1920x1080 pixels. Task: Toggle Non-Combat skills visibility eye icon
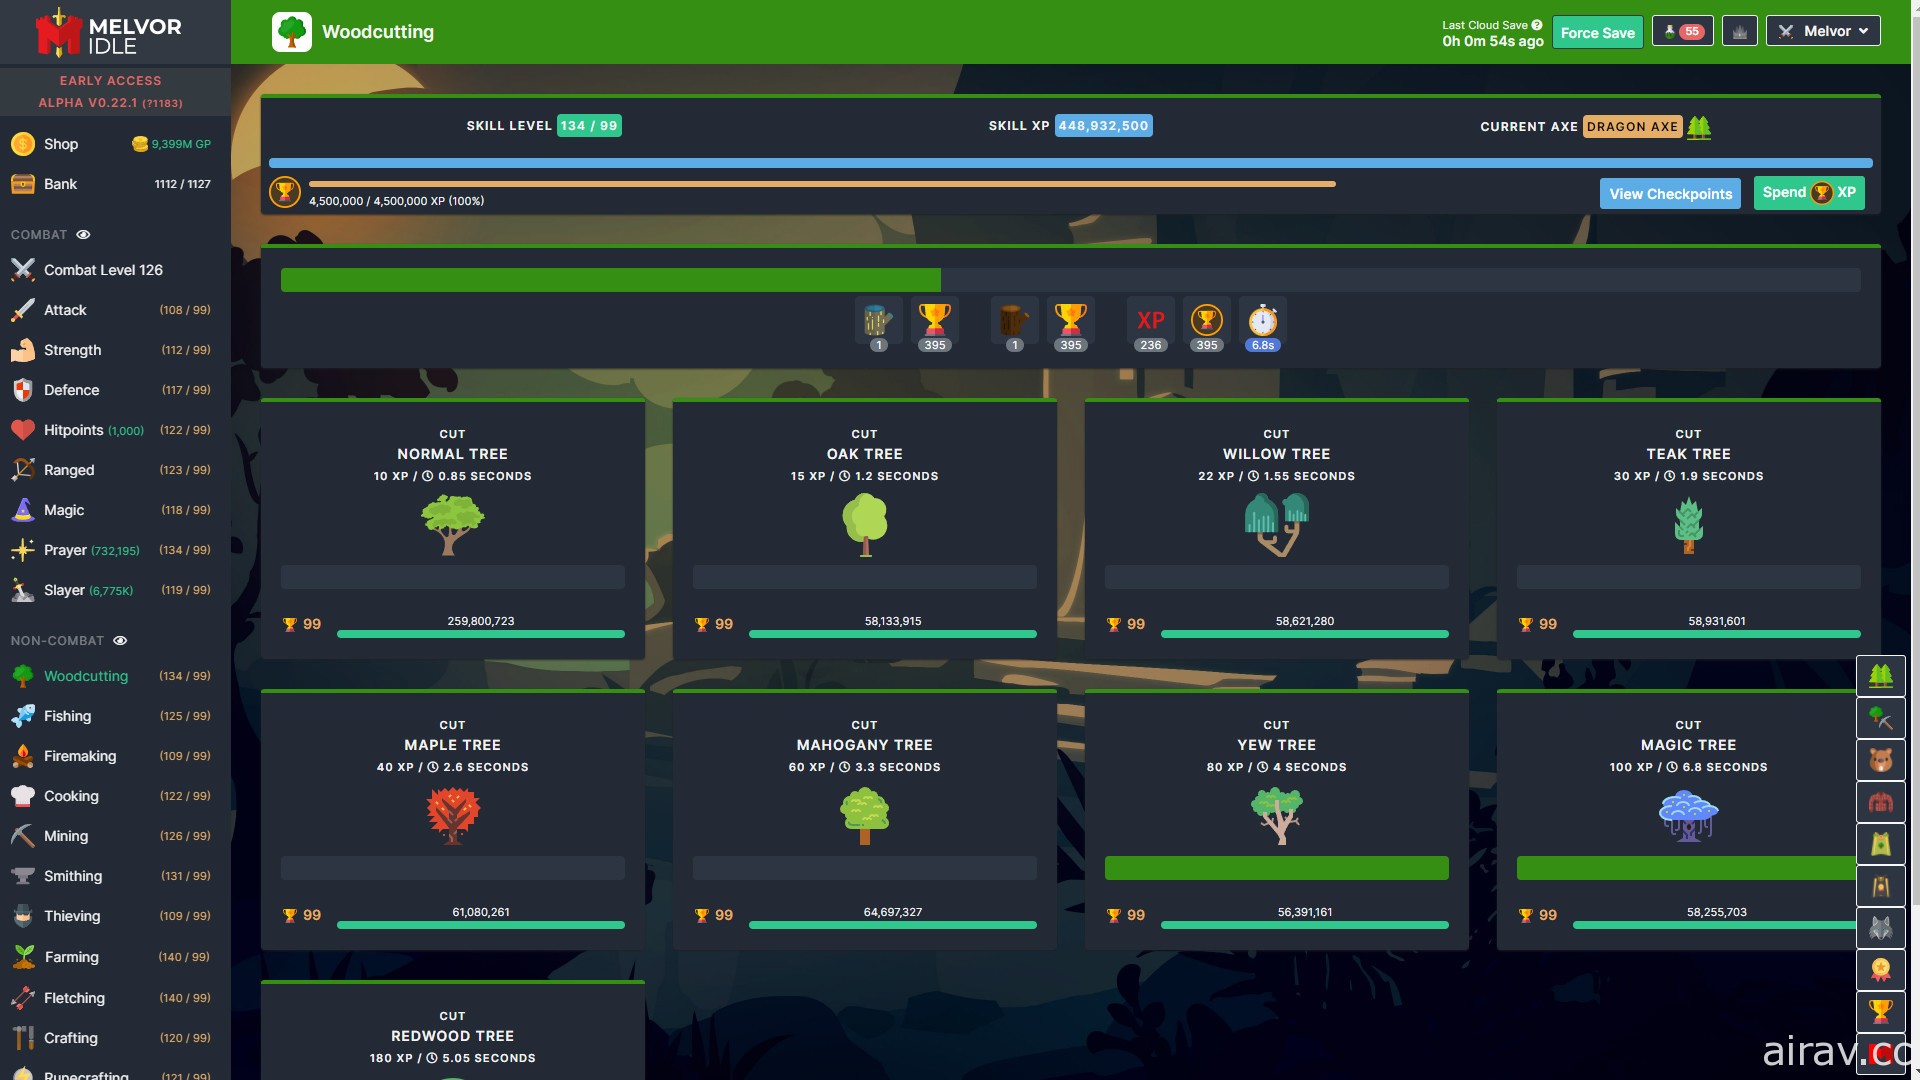click(123, 640)
